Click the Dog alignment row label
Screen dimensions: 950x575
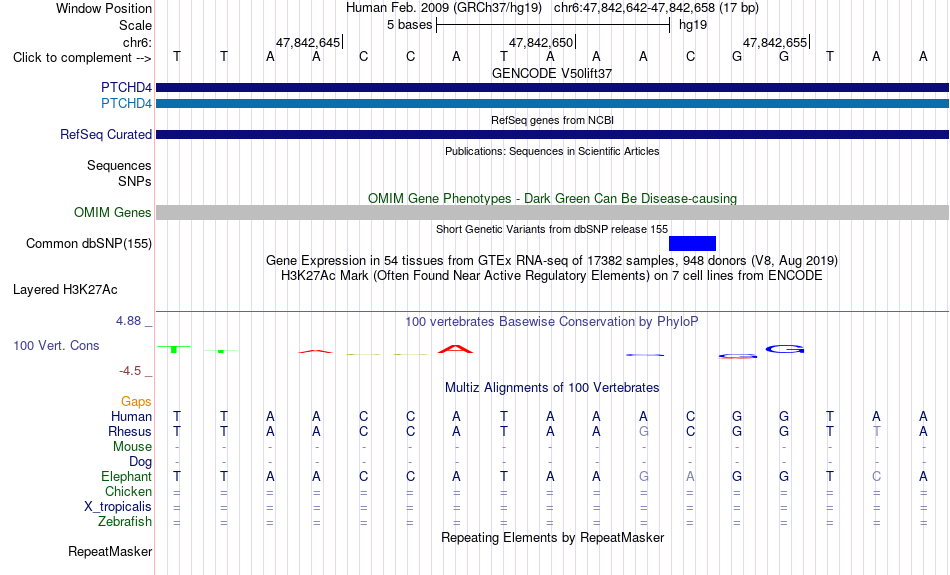(140, 462)
